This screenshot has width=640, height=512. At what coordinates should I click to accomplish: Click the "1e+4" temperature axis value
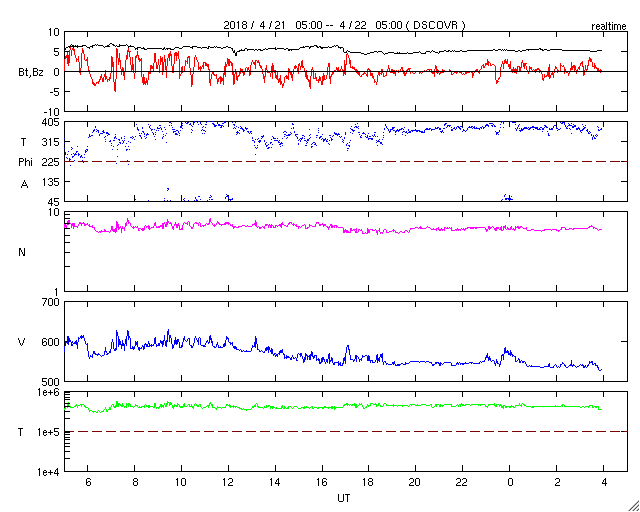(x=49, y=472)
